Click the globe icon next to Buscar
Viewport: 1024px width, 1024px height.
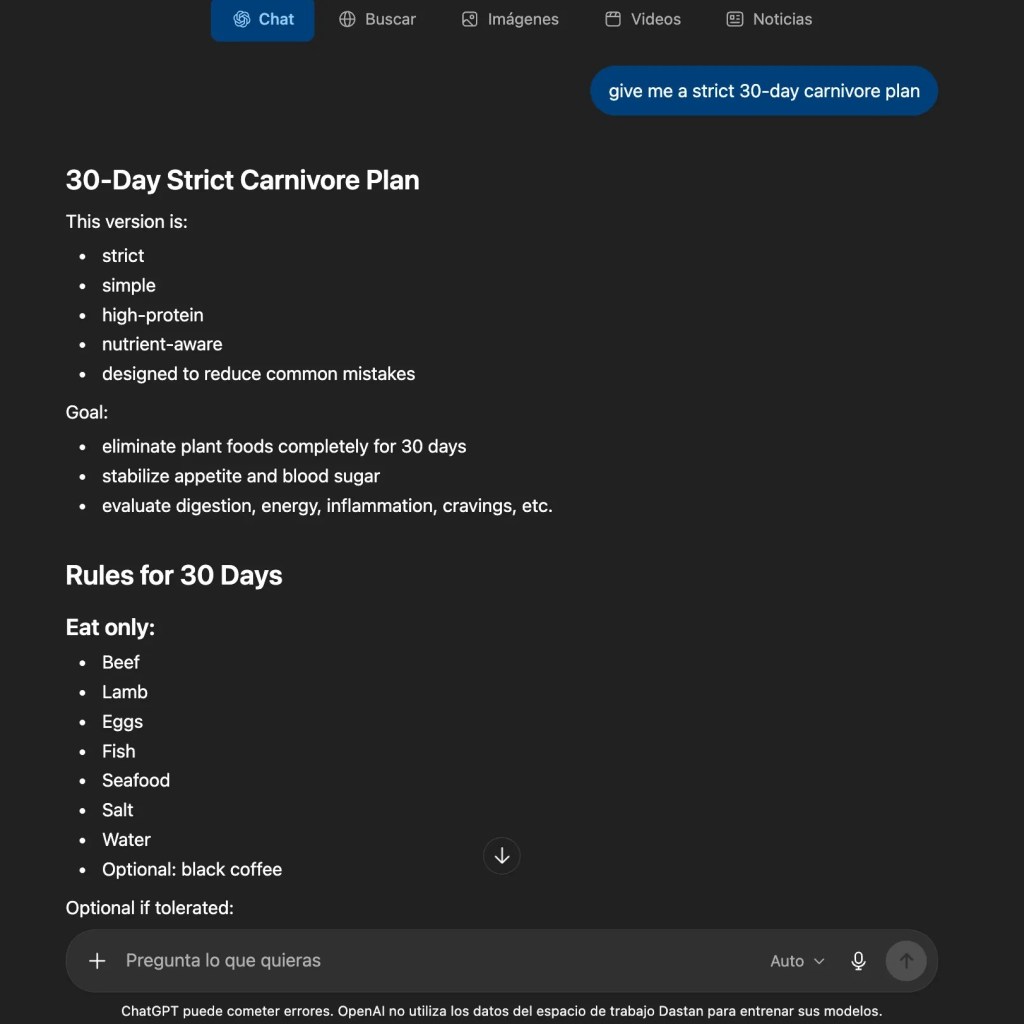347,20
